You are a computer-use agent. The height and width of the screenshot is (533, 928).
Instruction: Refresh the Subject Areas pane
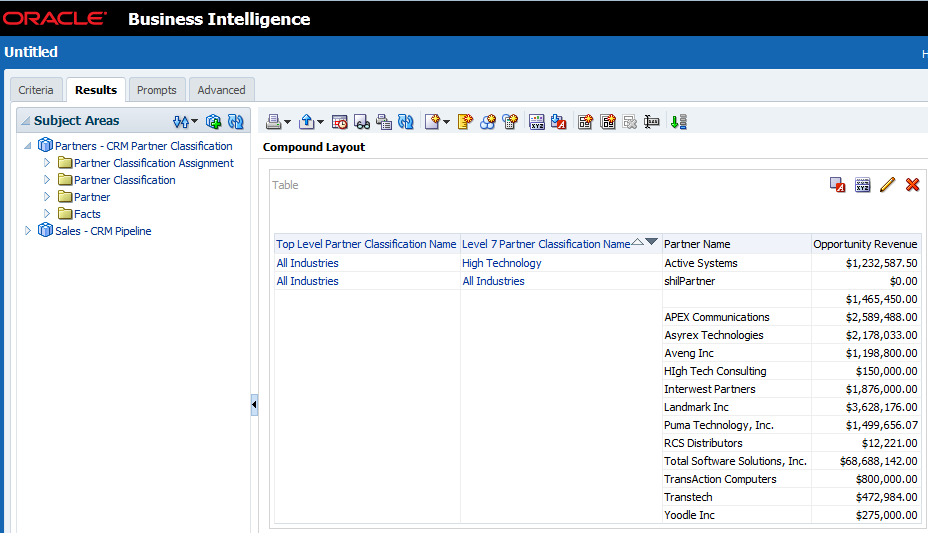236,121
